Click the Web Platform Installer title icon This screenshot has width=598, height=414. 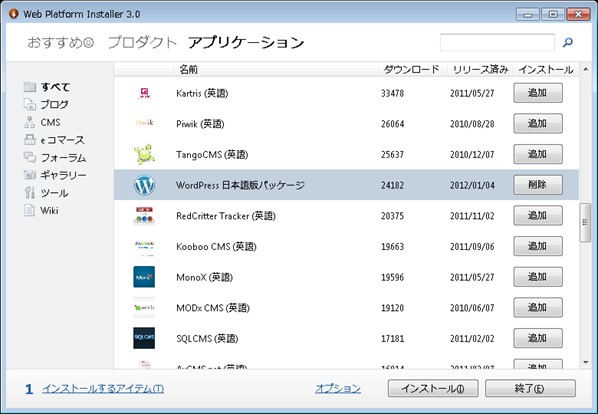point(14,14)
